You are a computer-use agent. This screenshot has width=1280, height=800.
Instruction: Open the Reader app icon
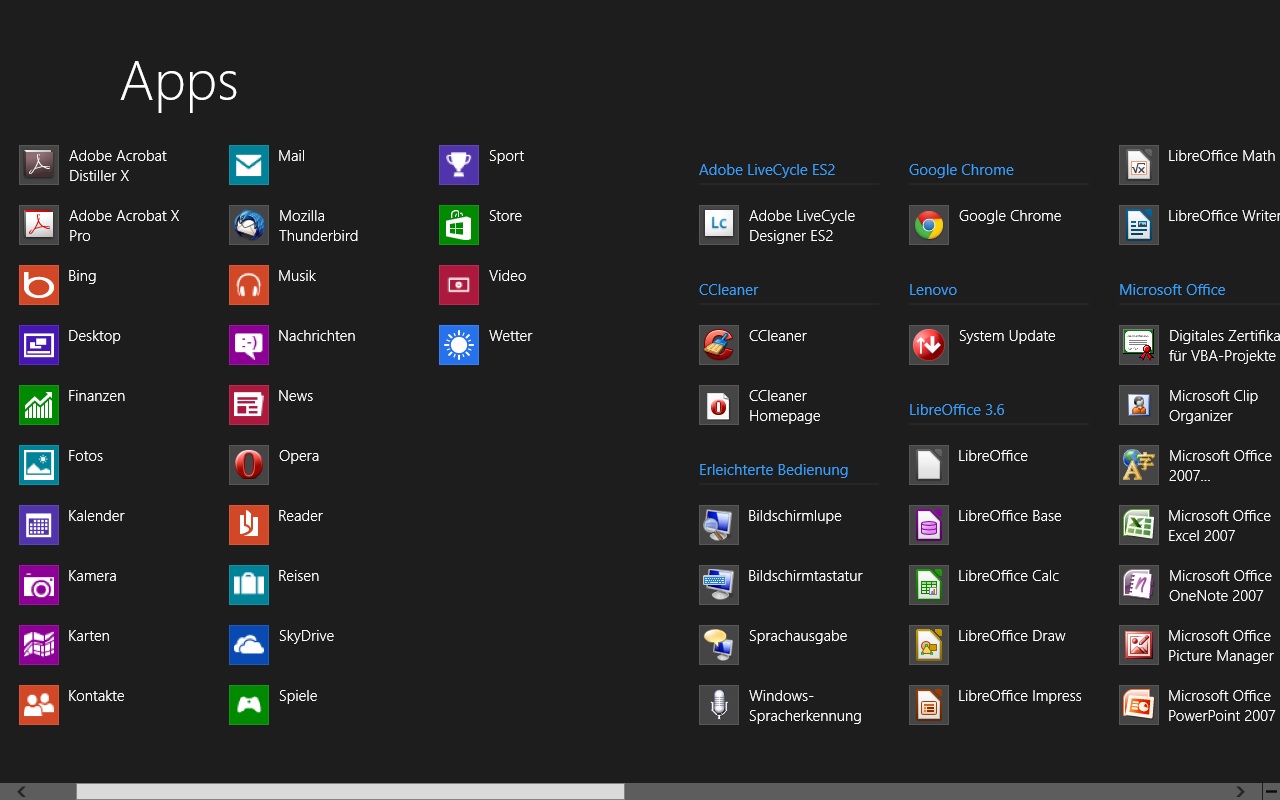(249, 525)
